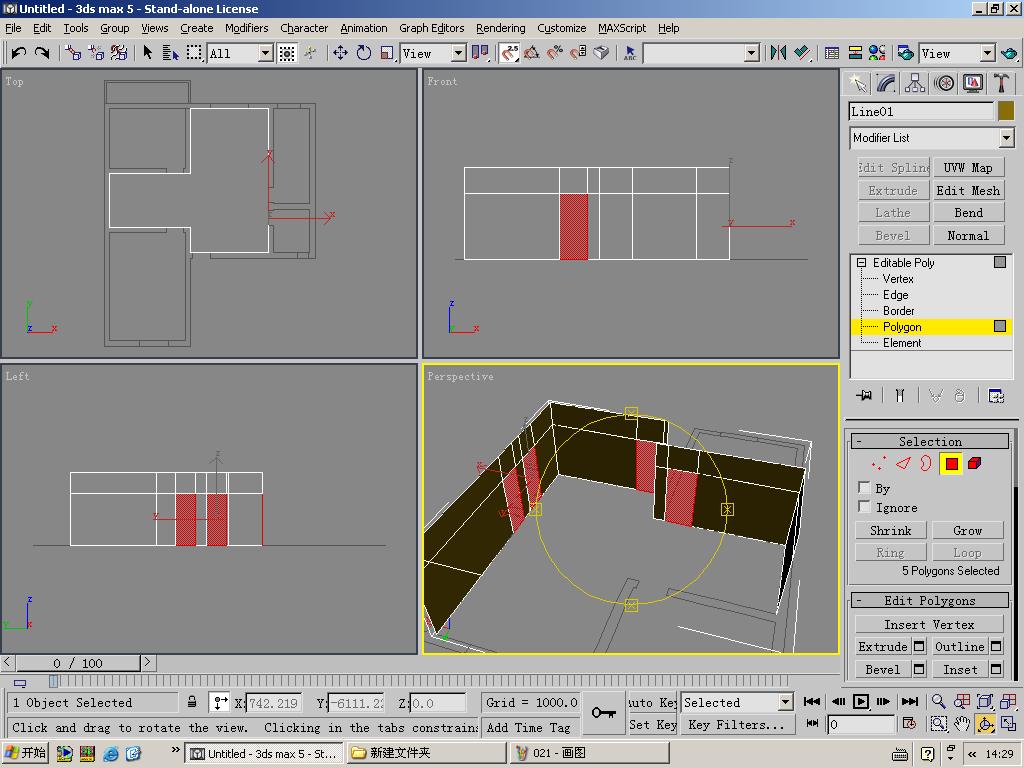This screenshot has height=768, width=1024.
Task: Open the MAXScript menu
Action: click(x=622, y=28)
